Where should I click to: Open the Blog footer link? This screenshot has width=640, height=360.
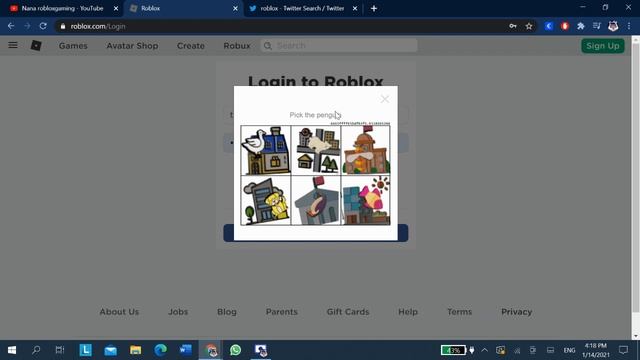[x=227, y=312]
